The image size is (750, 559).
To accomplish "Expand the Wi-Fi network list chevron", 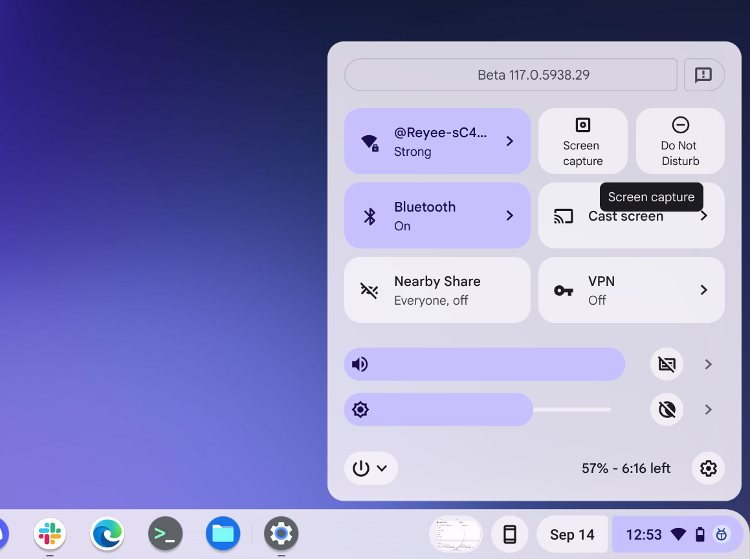I will (510, 141).
